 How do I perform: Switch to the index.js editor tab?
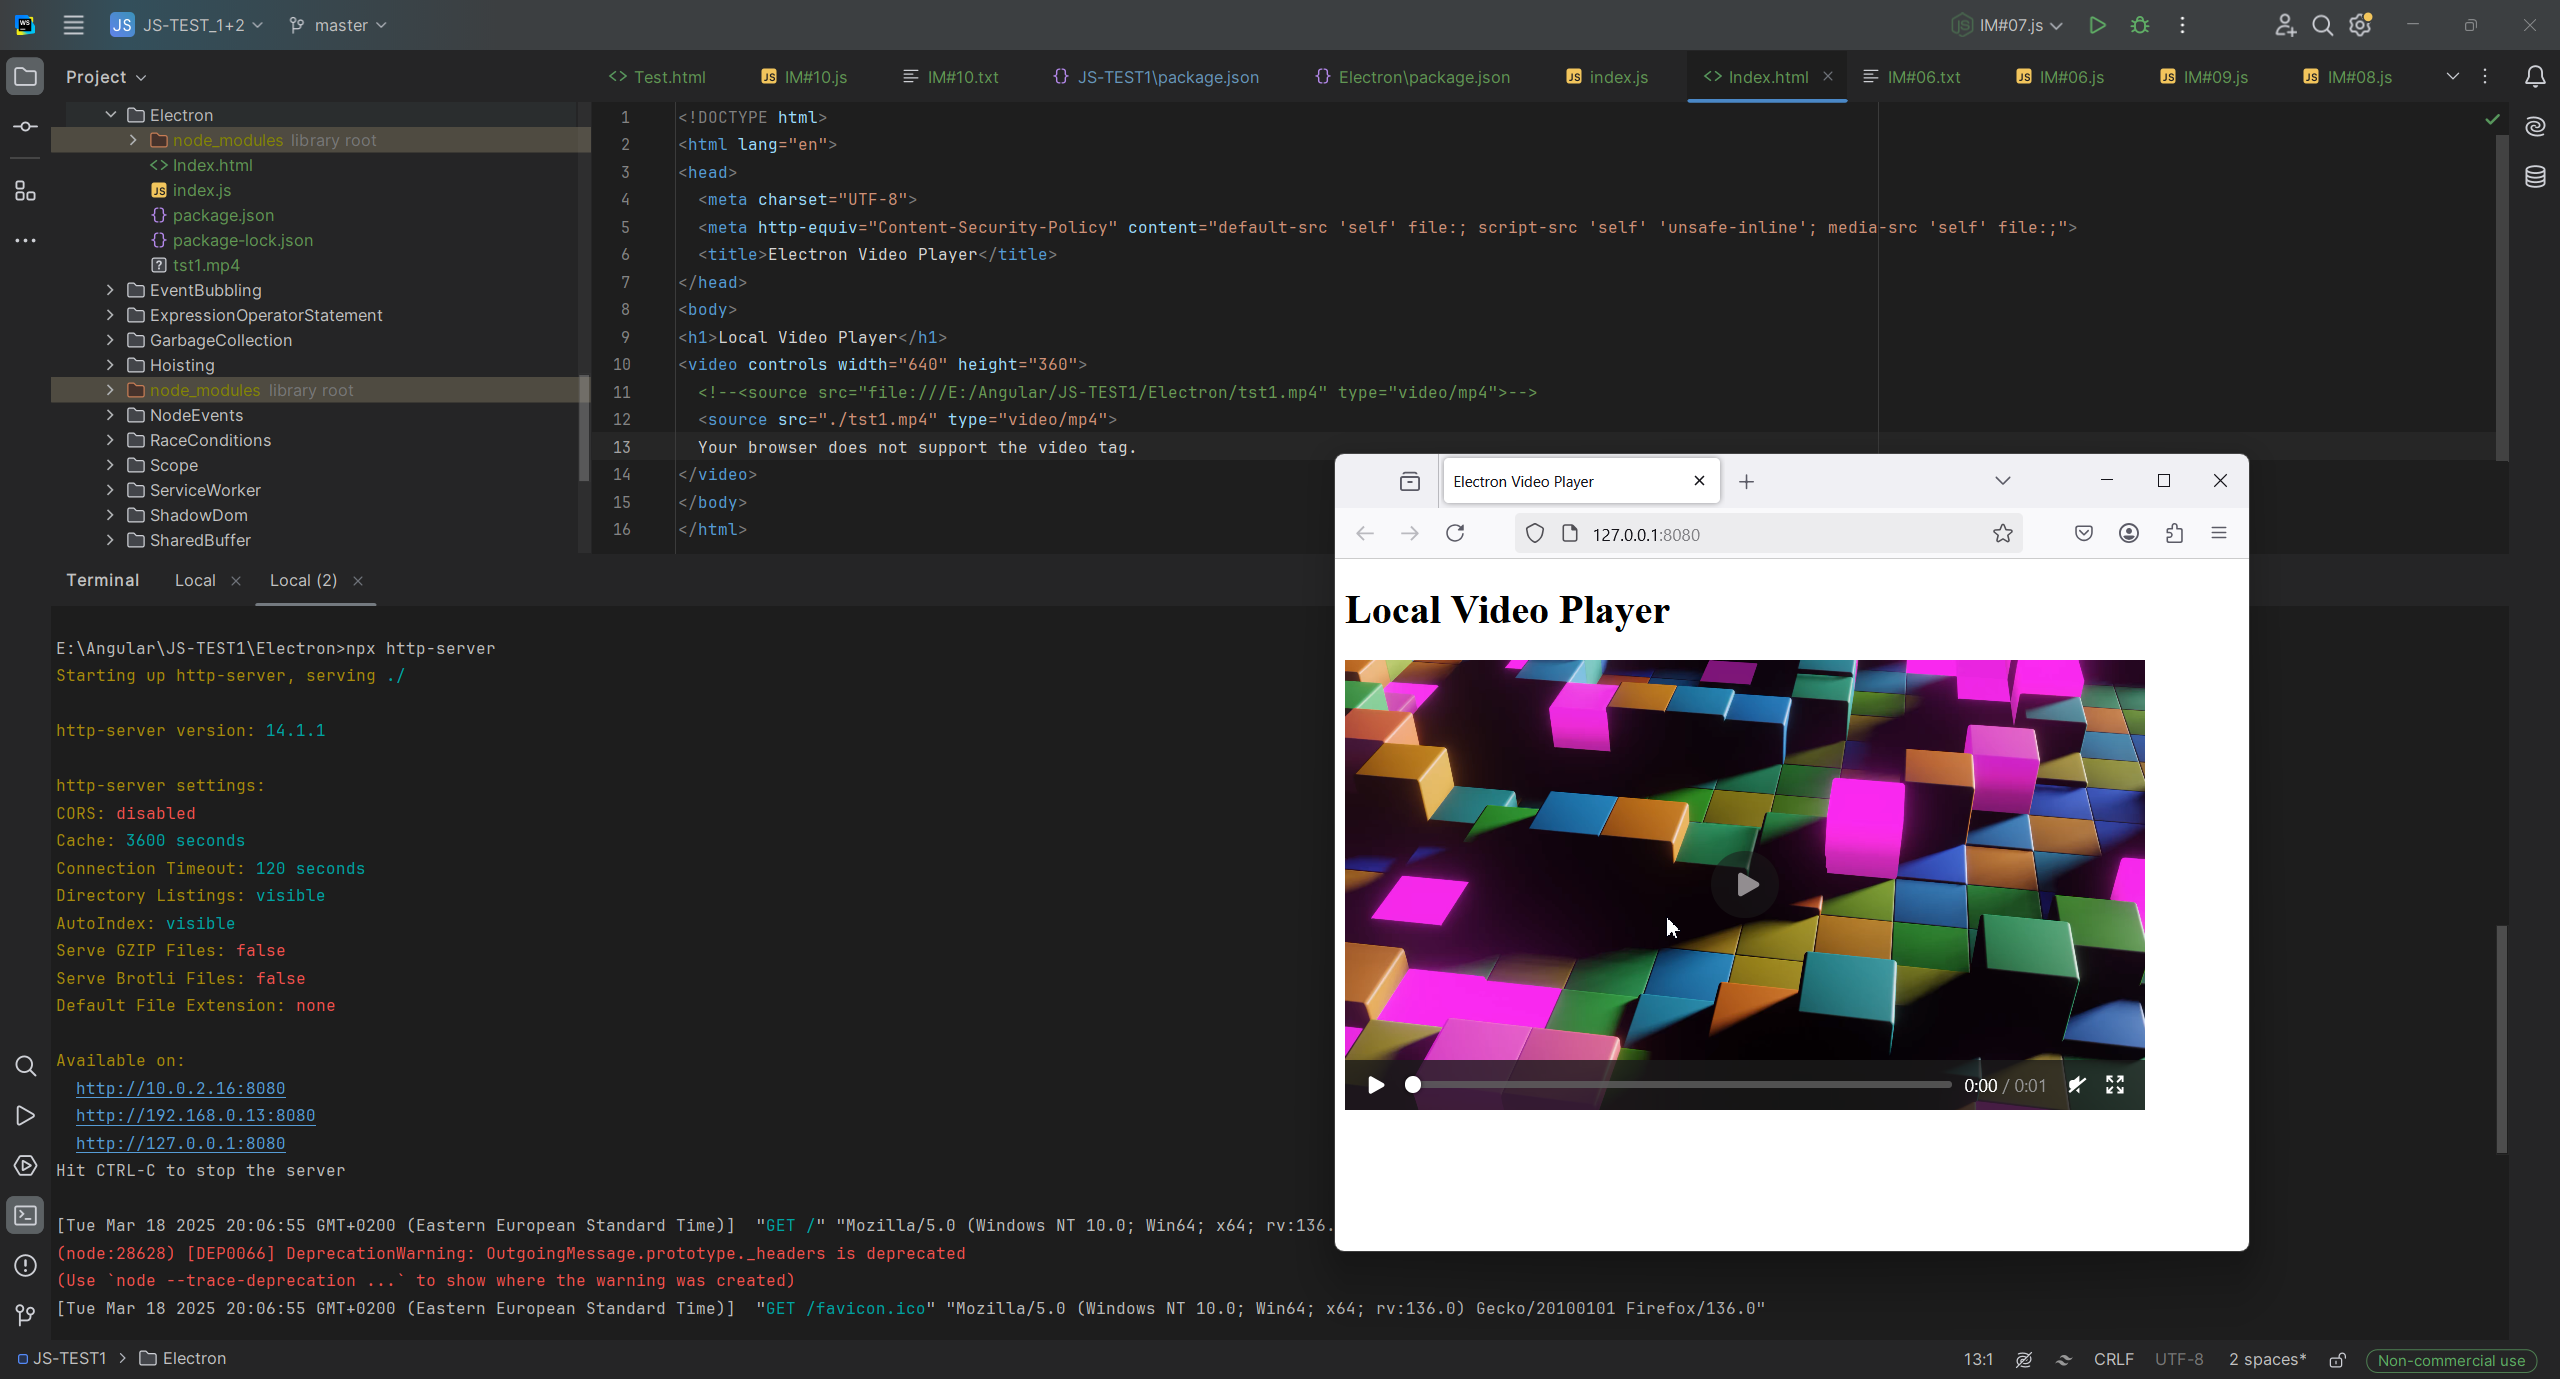coord(1608,77)
